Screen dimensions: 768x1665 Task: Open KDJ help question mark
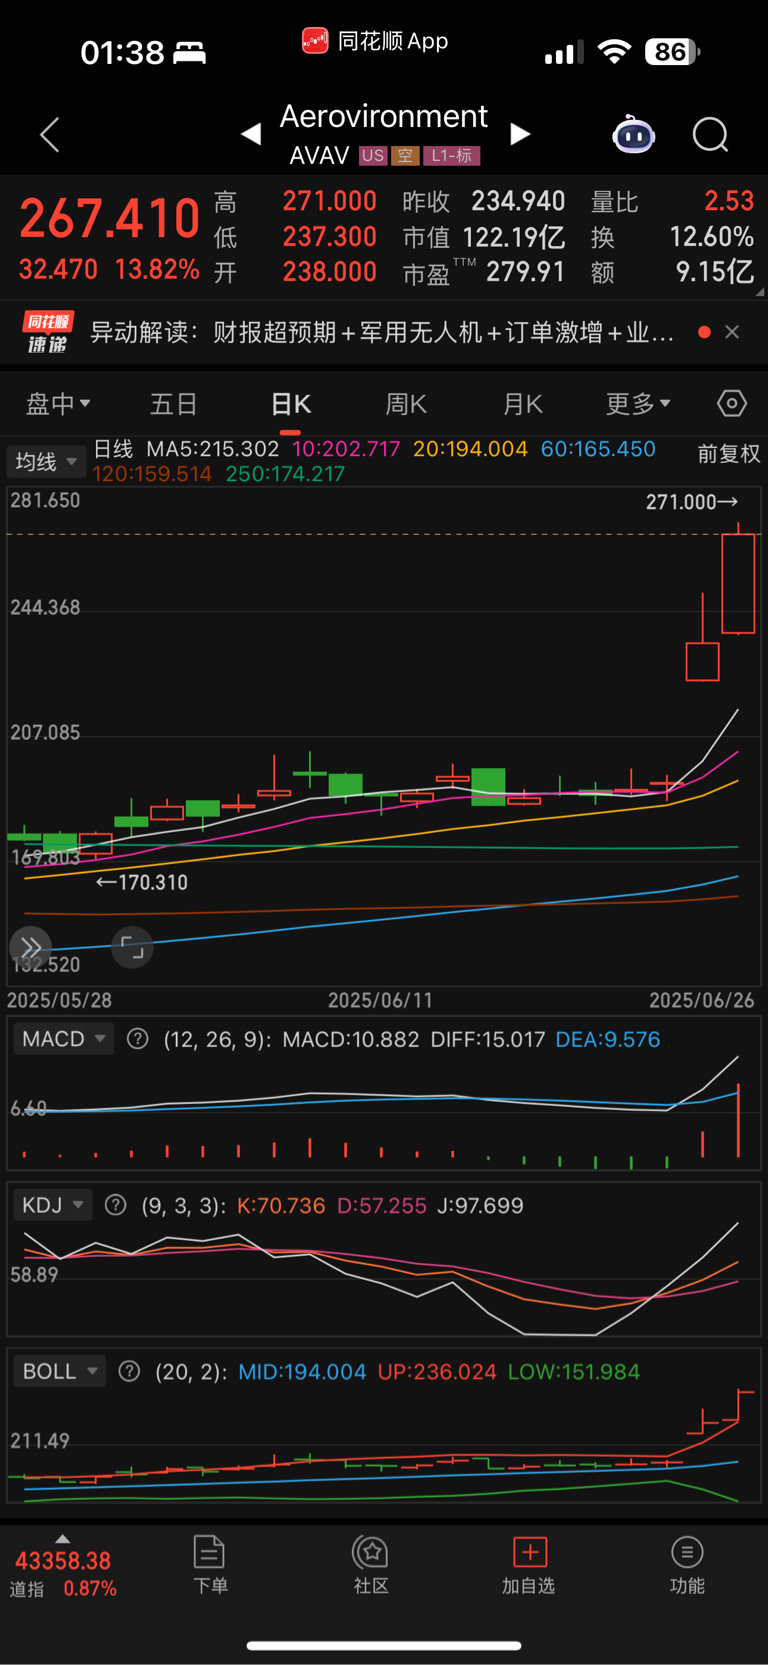(116, 1205)
